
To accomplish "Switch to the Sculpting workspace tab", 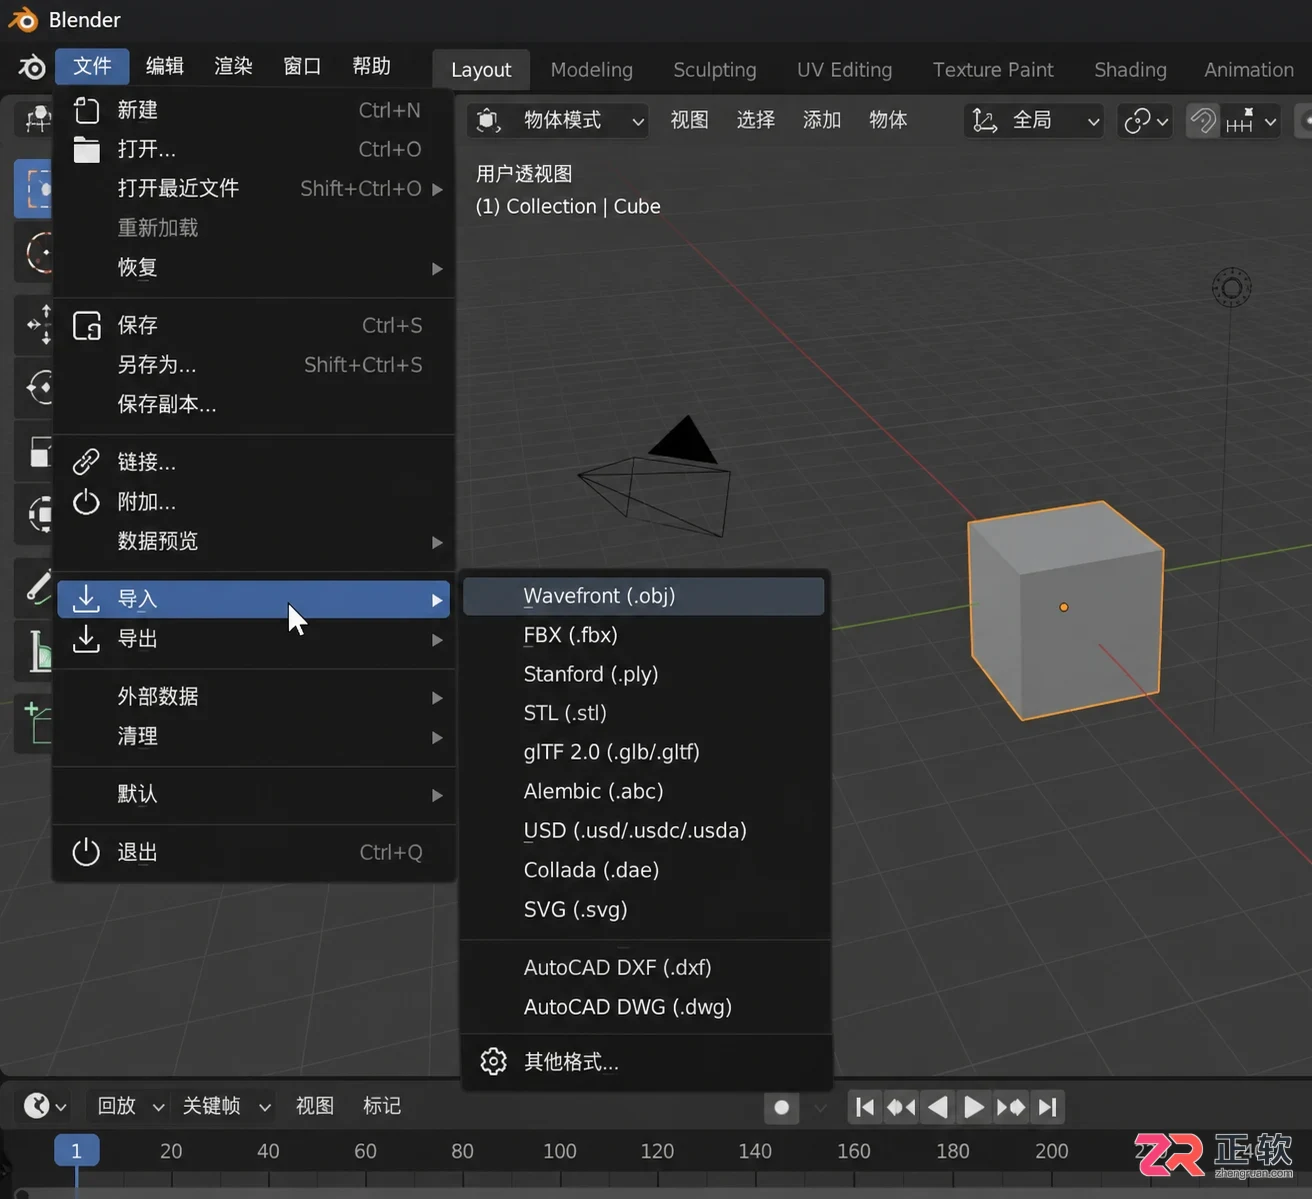I will tap(715, 69).
